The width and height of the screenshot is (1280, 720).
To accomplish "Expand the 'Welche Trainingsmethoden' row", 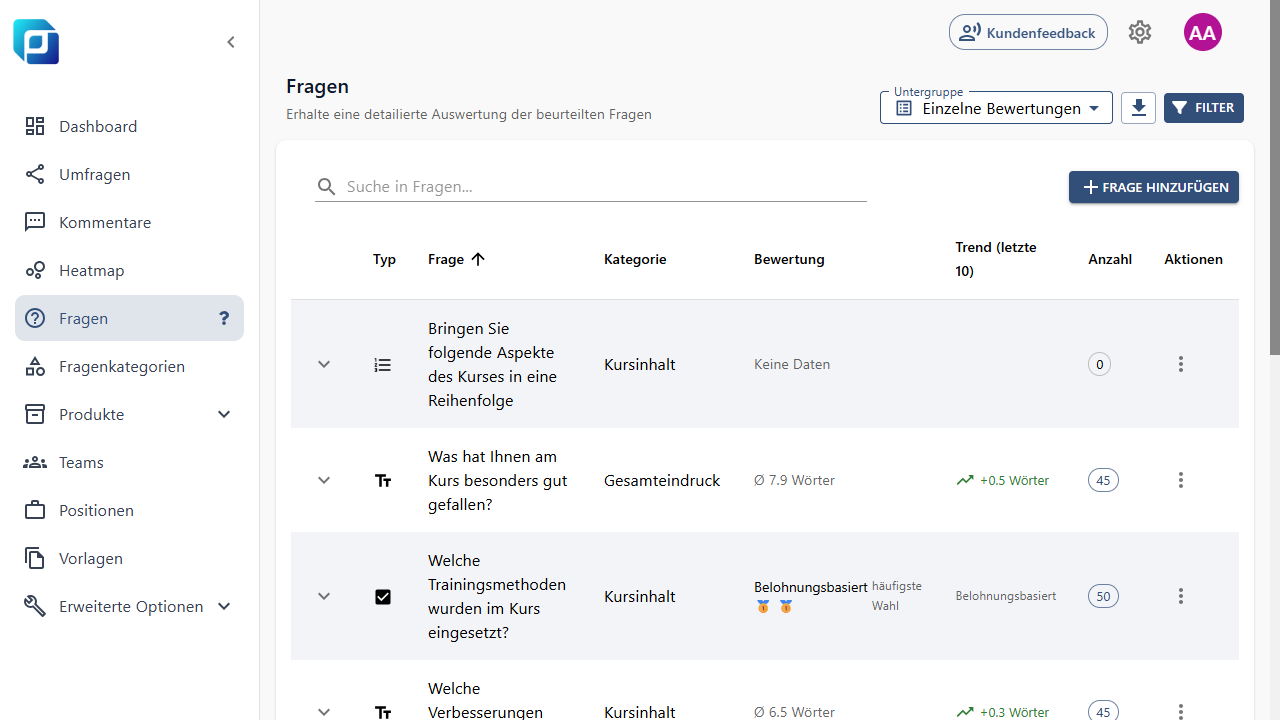I will [324, 596].
